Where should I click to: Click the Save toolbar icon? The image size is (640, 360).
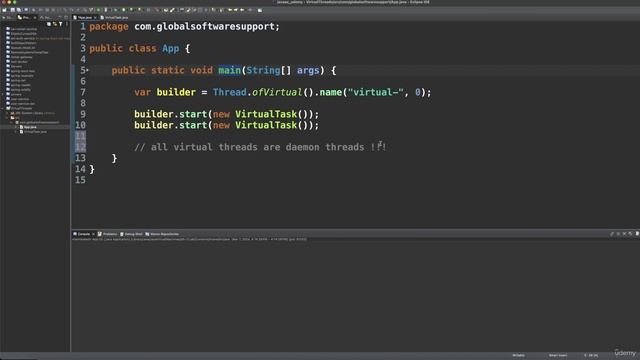(13, 10)
